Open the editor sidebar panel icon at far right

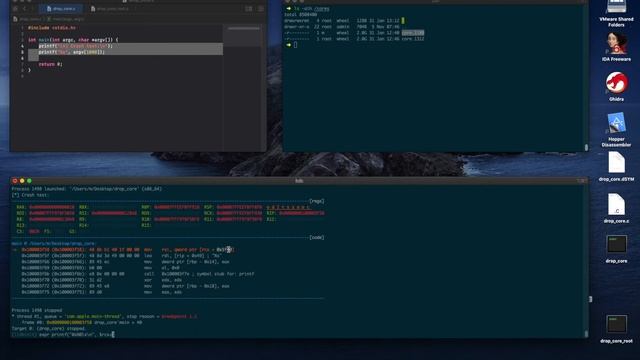point(260,9)
